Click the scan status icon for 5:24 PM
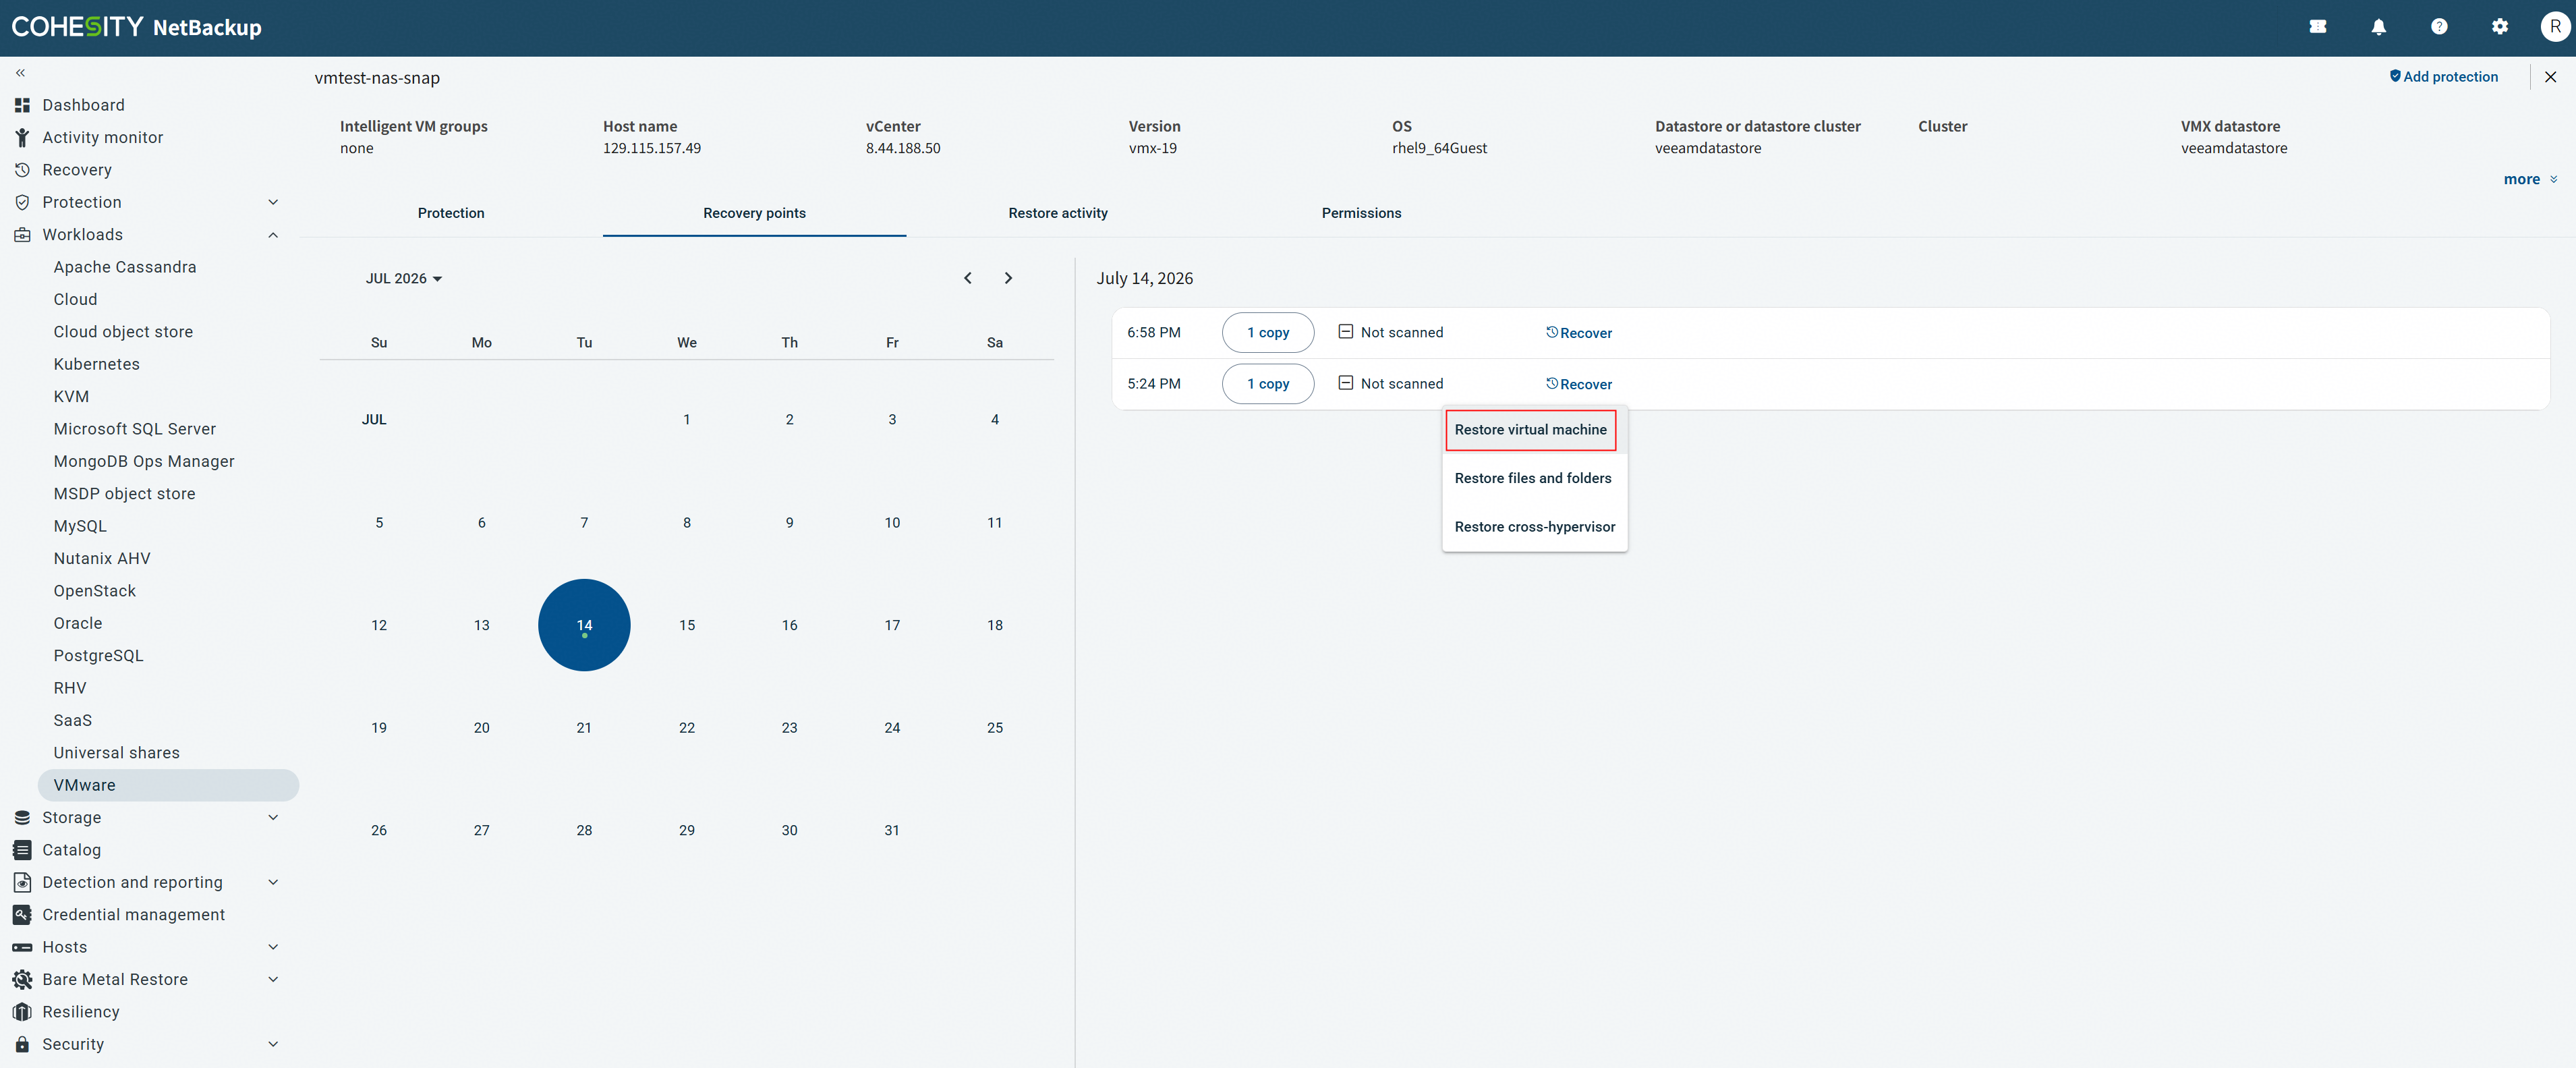Screen dimensions: 2576x1068 pos(1345,383)
